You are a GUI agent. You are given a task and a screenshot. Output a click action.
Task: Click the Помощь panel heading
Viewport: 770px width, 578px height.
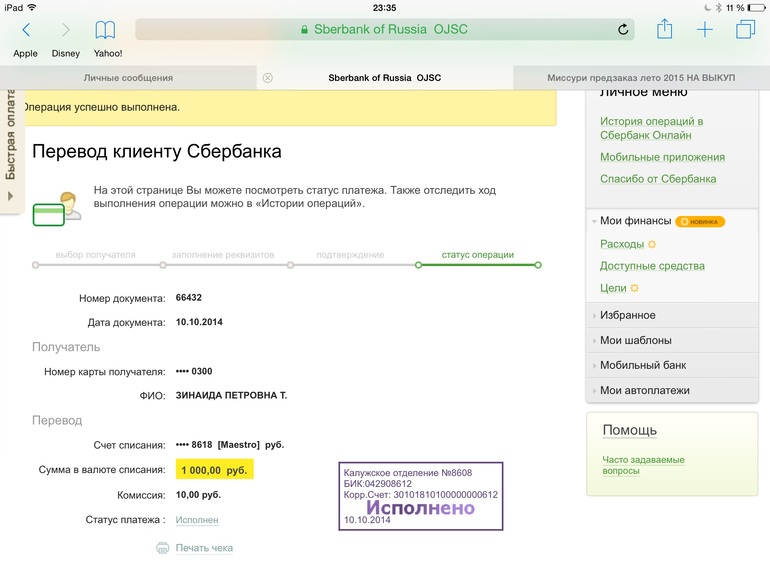[x=630, y=430]
